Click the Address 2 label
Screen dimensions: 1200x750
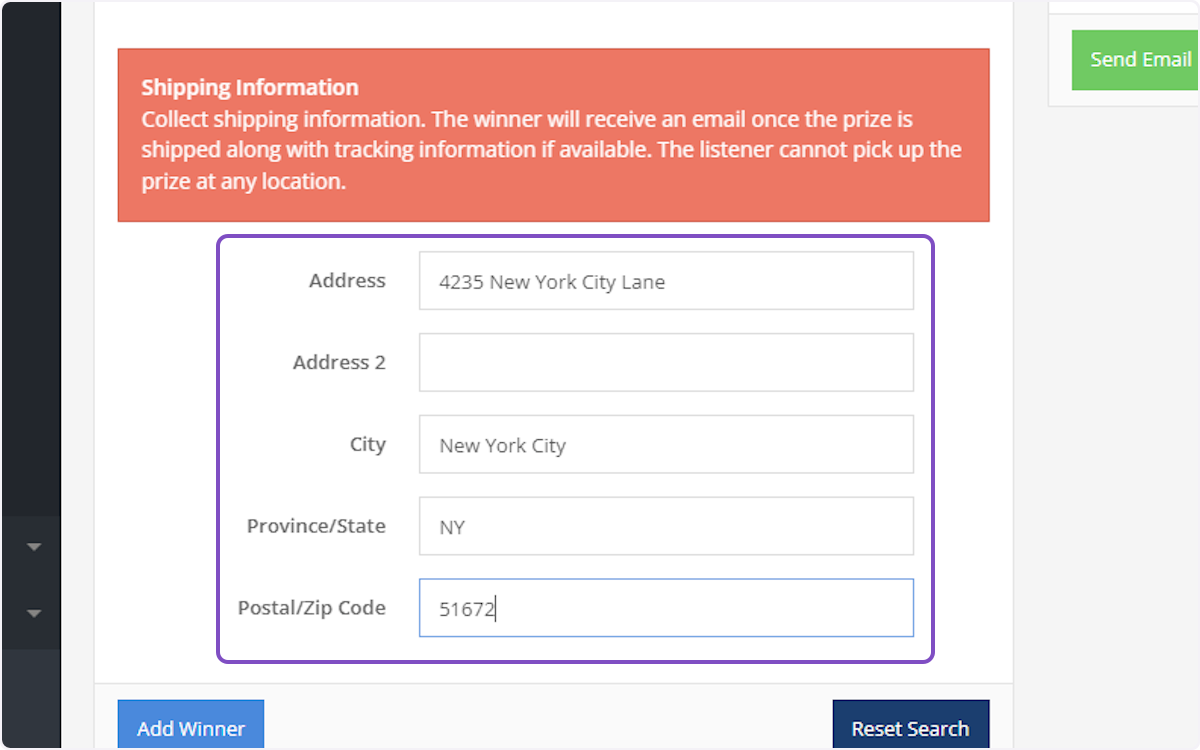pos(339,363)
